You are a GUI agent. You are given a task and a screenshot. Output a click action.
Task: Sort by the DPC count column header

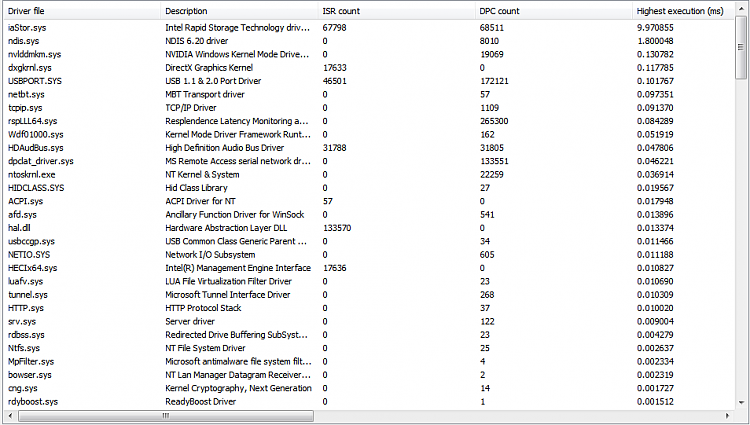[x=554, y=11]
